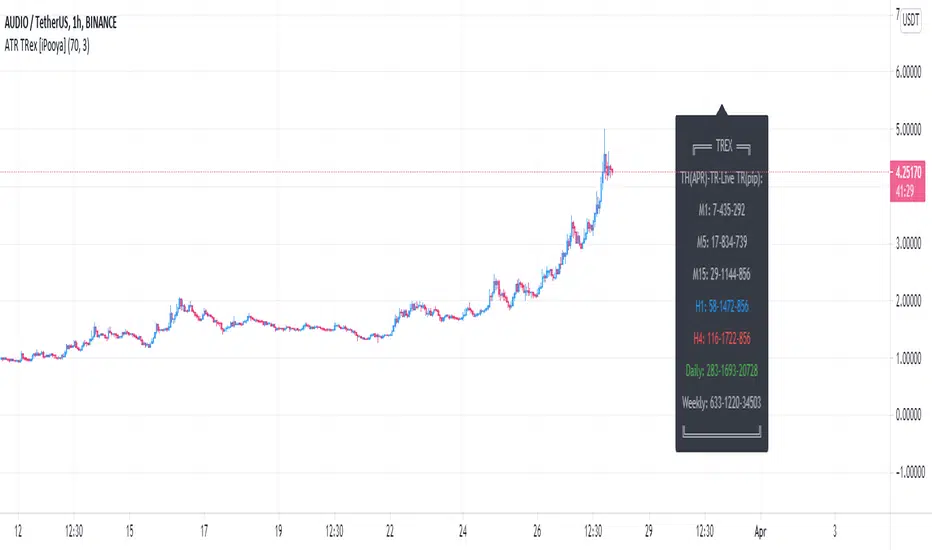Open the USDT currency selector
The height and width of the screenshot is (550, 932).
[x=911, y=19]
